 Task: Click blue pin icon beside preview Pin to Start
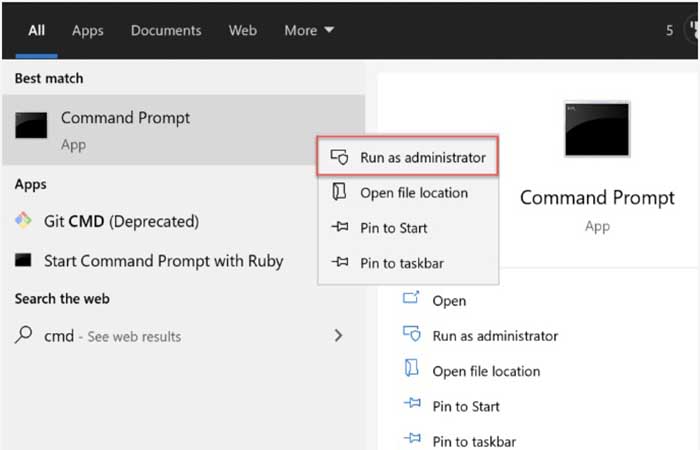point(412,403)
